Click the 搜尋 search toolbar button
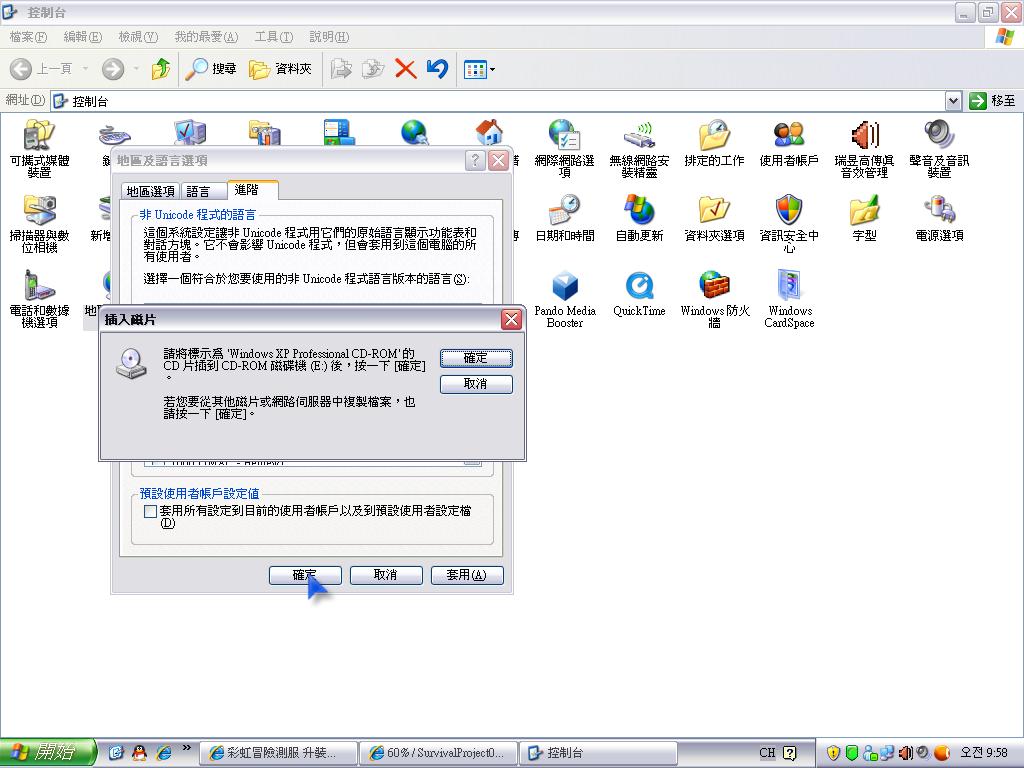The height and width of the screenshot is (768, 1024). point(211,69)
